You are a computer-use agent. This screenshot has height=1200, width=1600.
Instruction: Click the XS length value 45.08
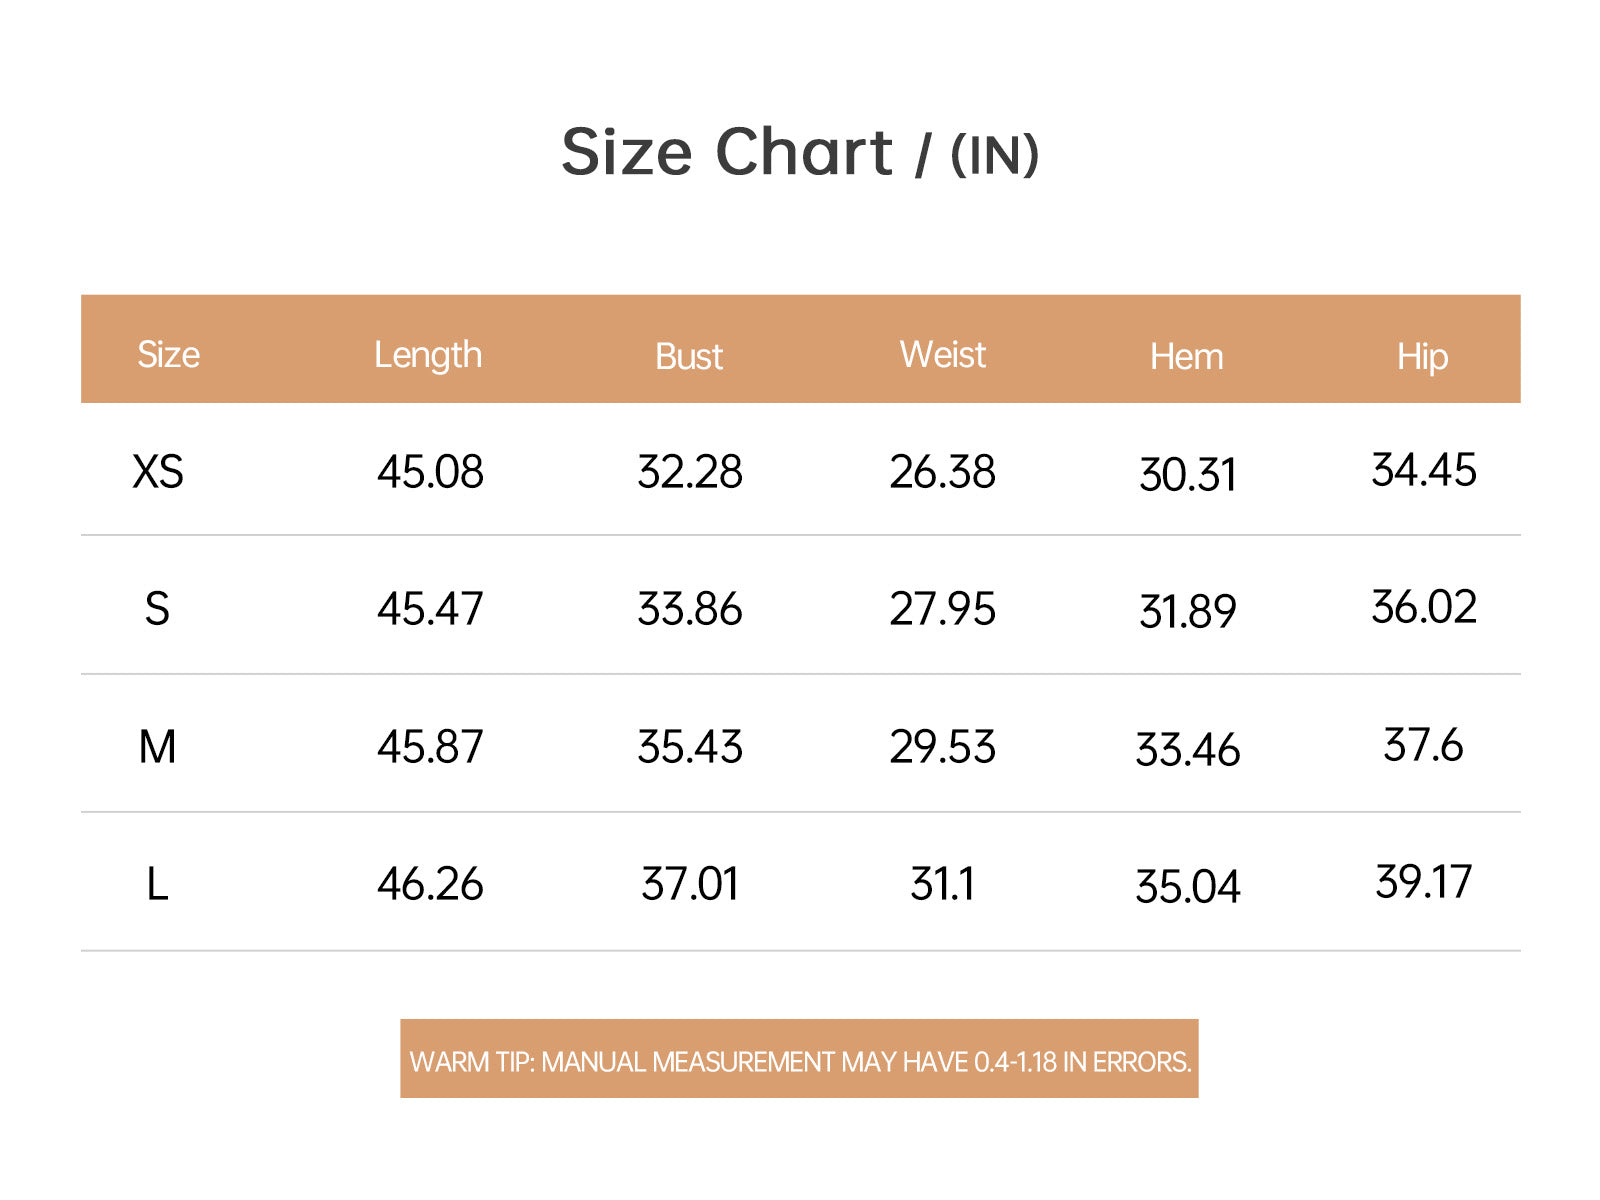click(430, 472)
